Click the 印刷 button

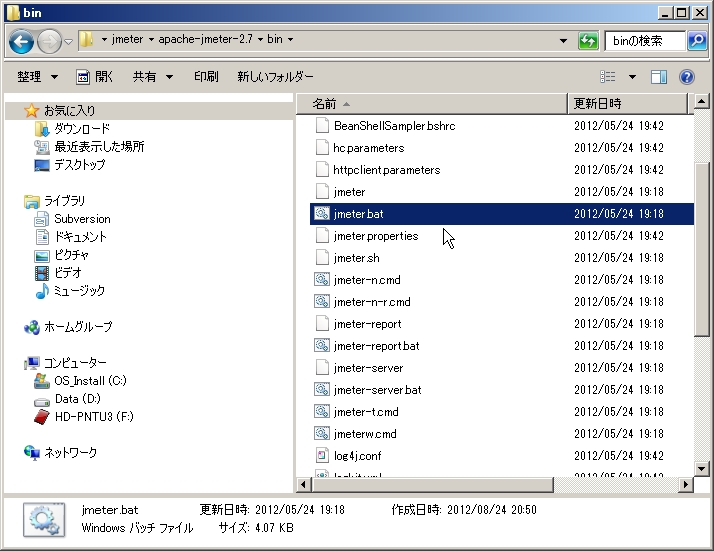[x=206, y=77]
